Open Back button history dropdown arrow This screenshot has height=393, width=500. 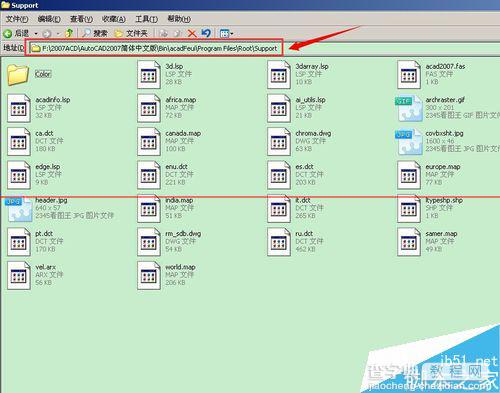(x=36, y=34)
